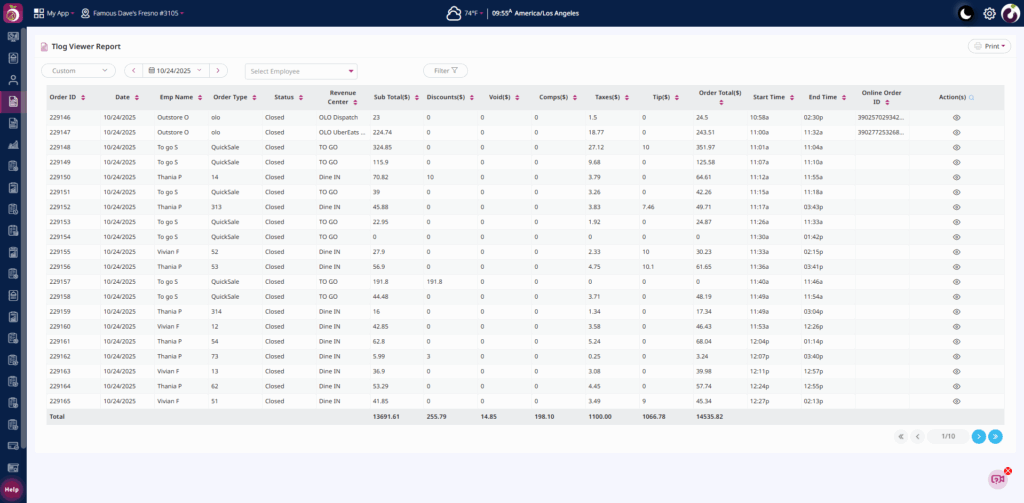The image size is (1024, 503).
Task: Click the video help icon
Action: pos(997,479)
